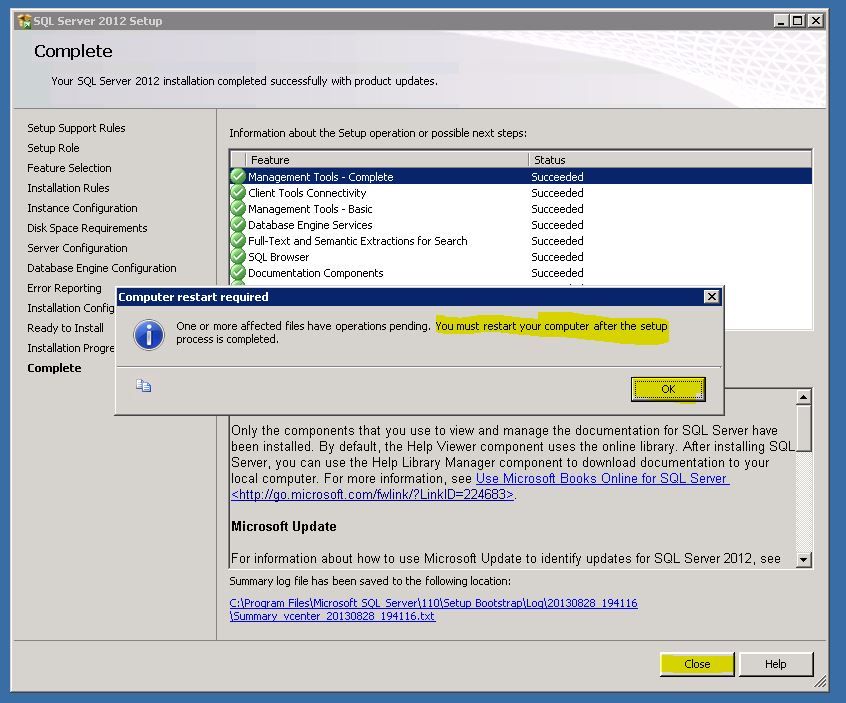Viewport: 846px width, 703px height.
Task: Minimize the SQL Server 2012 Setup window
Action: [780, 21]
